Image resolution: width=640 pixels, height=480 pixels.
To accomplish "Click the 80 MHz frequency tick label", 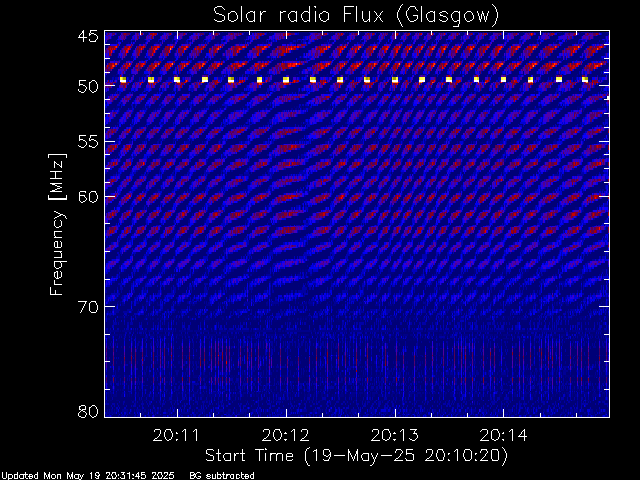I will pyautogui.click(x=87, y=411).
